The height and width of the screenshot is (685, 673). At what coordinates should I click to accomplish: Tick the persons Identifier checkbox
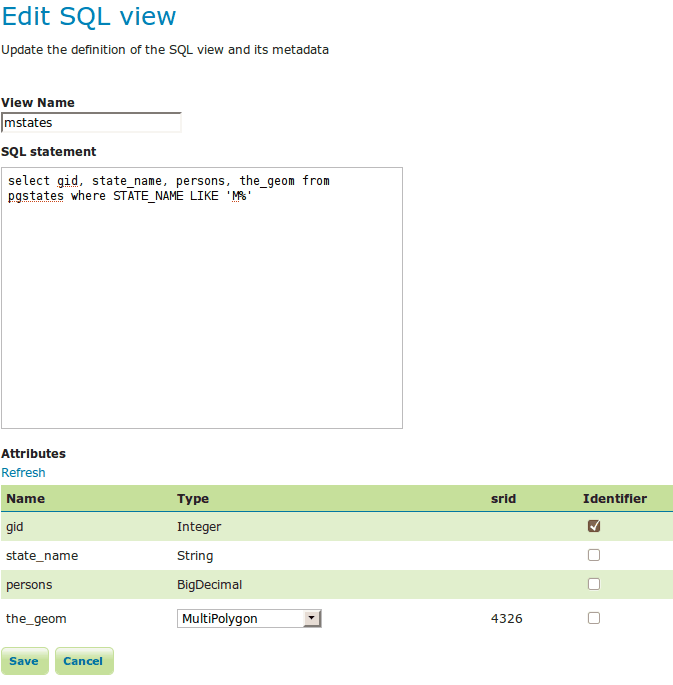tap(594, 584)
